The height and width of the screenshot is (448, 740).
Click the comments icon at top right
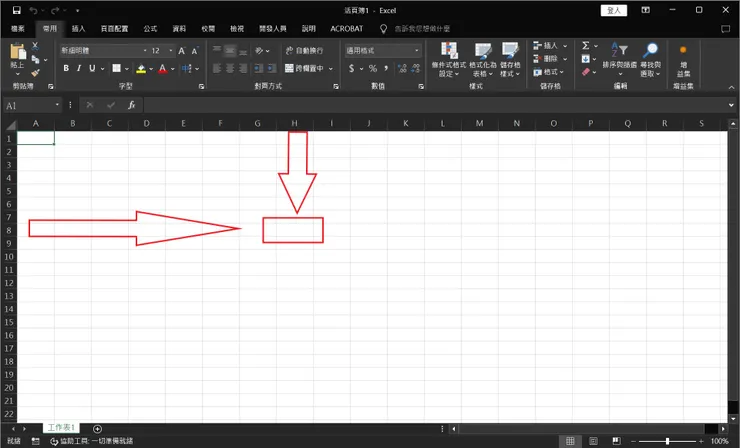pos(725,29)
